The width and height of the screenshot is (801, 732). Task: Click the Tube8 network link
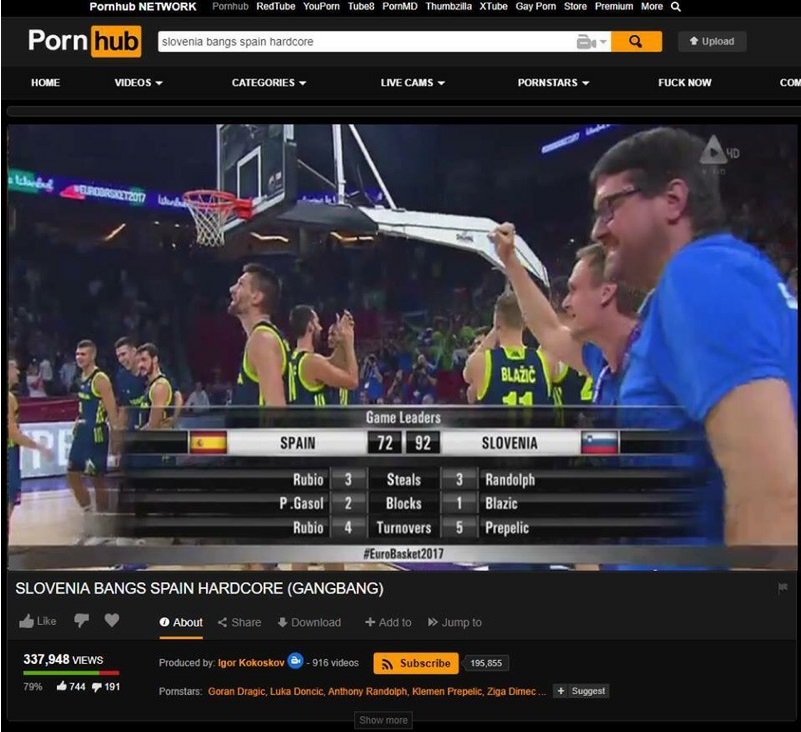tap(361, 7)
